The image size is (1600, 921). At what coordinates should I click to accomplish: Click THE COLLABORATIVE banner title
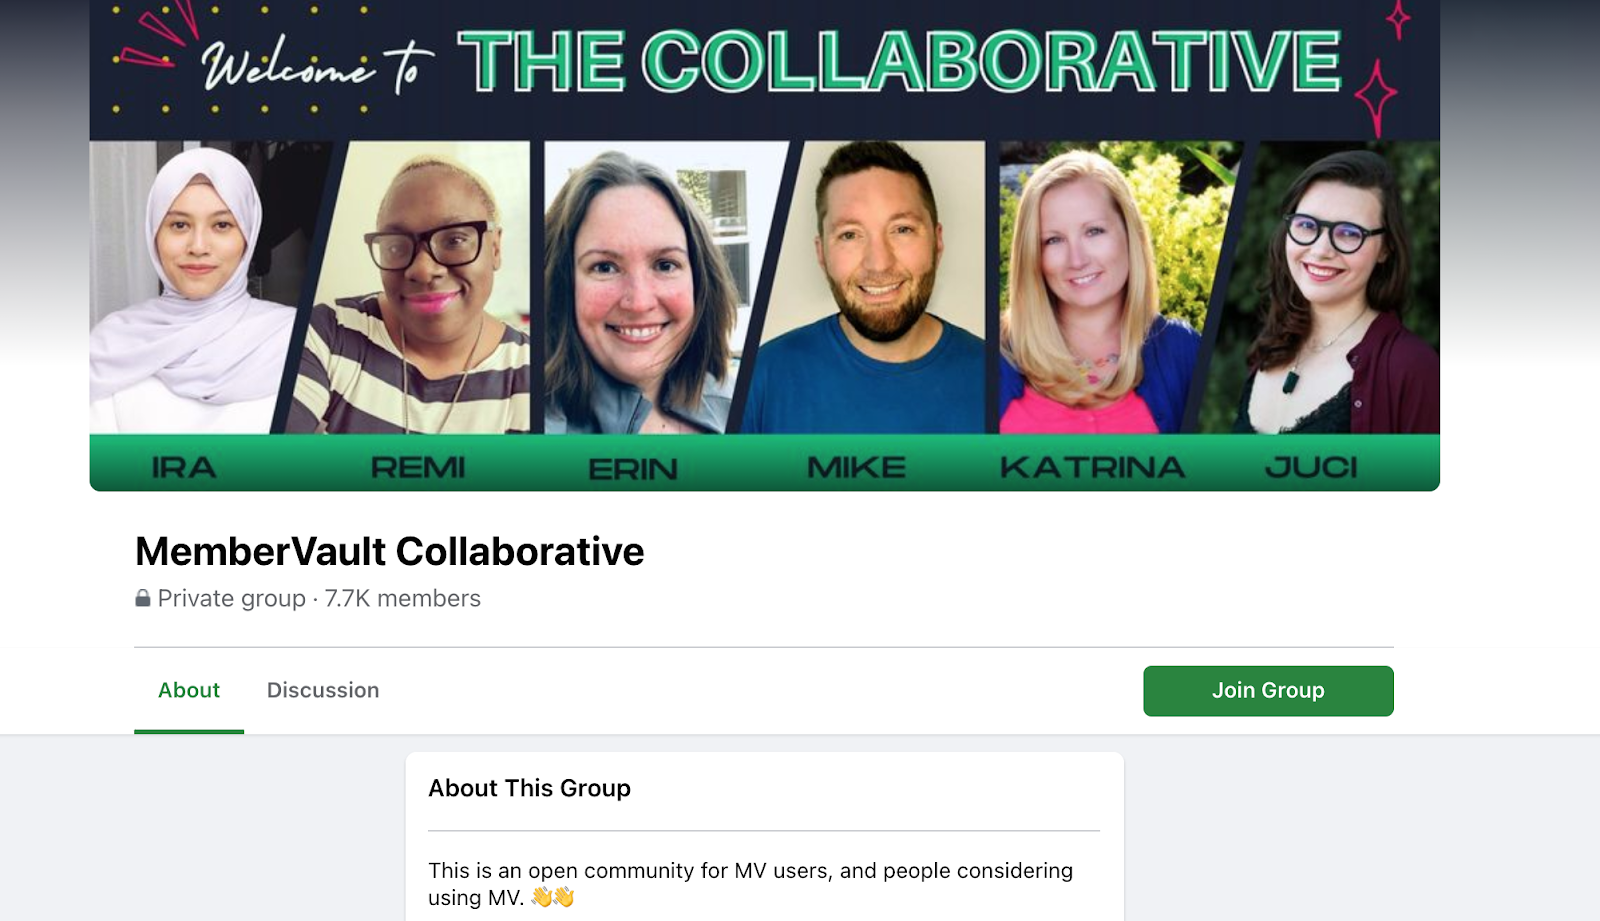pyautogui.click(x=899, y=62)
